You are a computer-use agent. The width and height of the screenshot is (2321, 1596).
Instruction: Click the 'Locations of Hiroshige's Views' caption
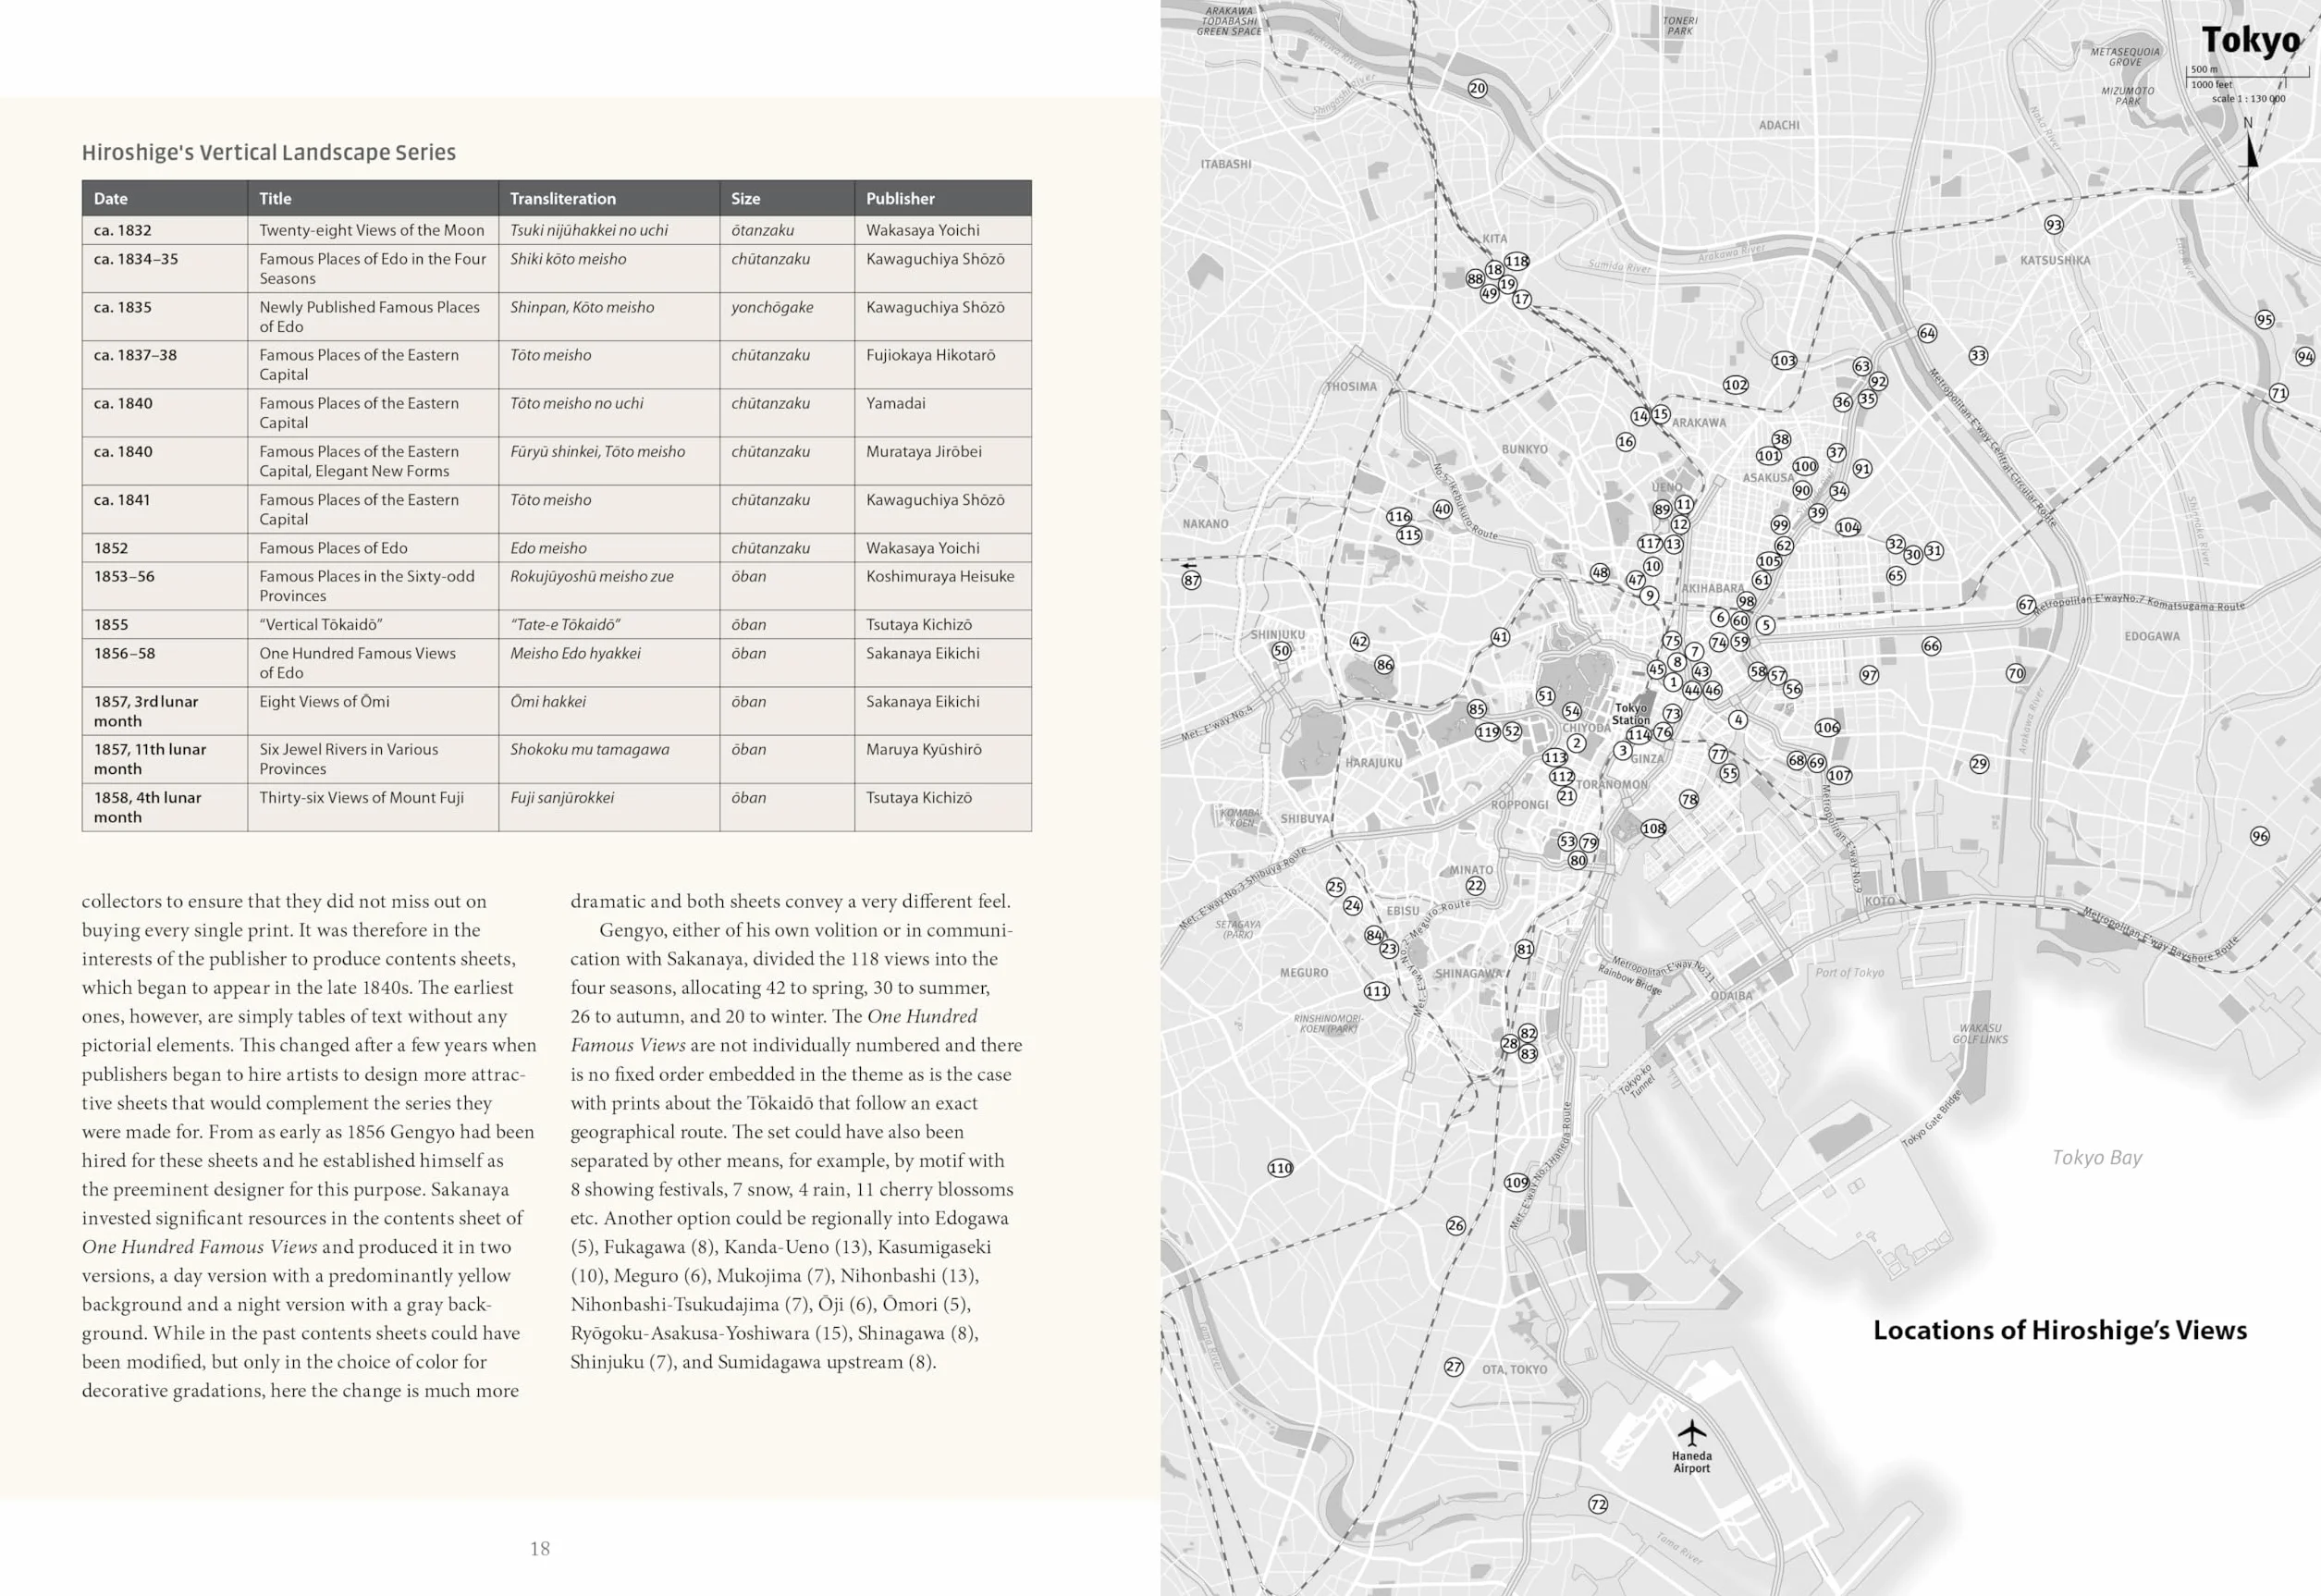(2060, 1330)
